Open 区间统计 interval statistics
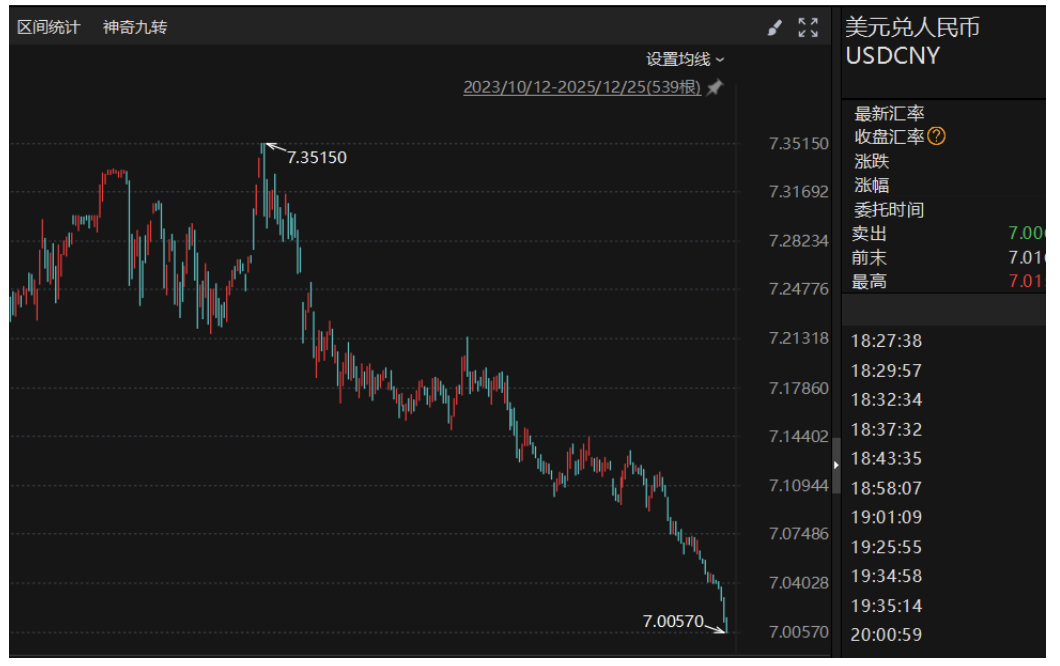 click(48, 27)
